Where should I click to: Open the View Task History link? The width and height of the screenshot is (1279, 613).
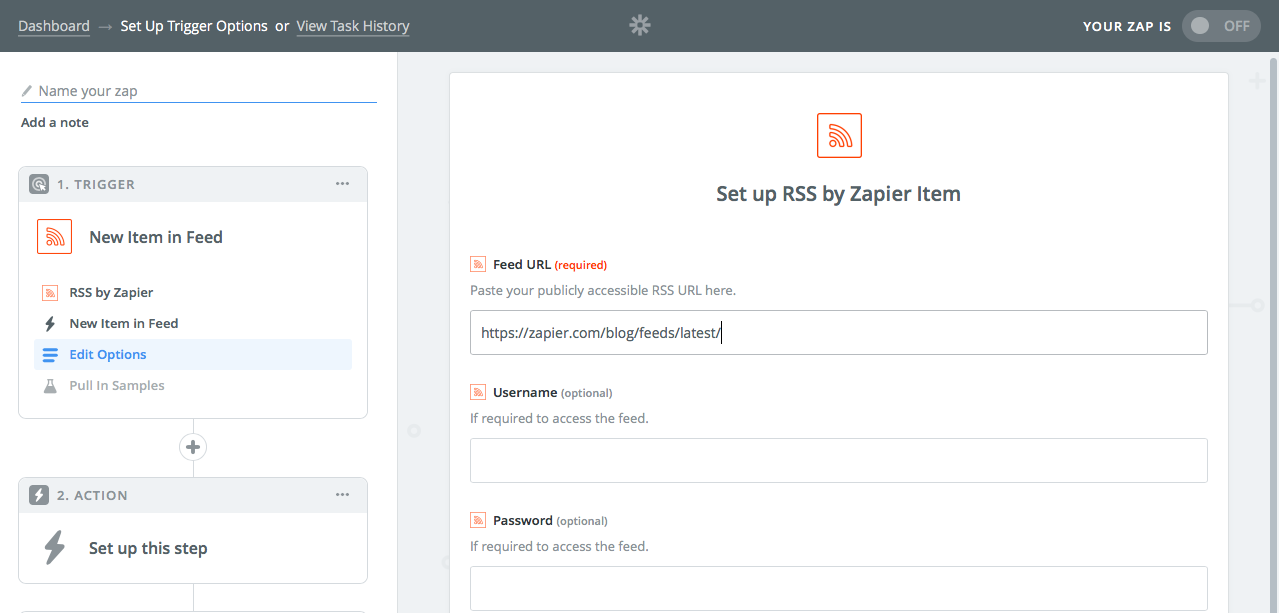353,26
